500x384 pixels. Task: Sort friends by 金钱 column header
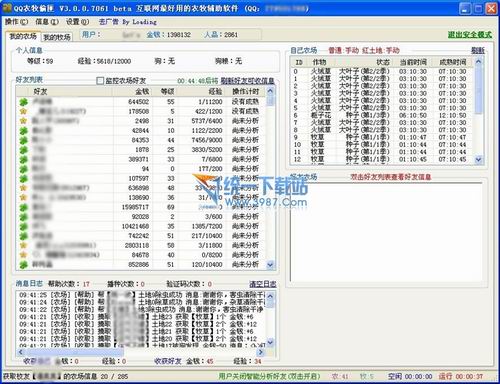(142, 91)
